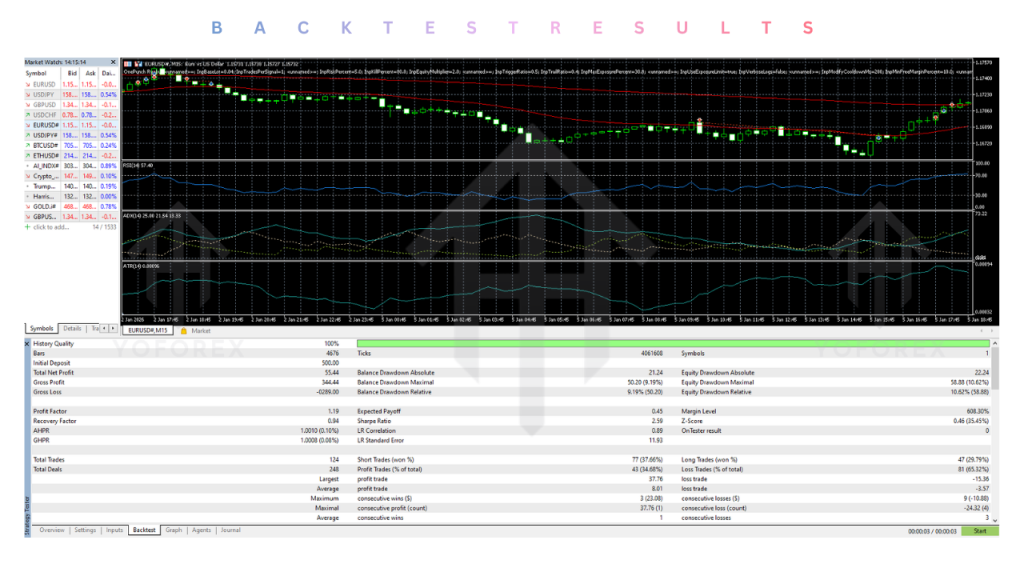Click the ETHUSD# green up-arrow icon
The image size is (1024, 576).
28,156
